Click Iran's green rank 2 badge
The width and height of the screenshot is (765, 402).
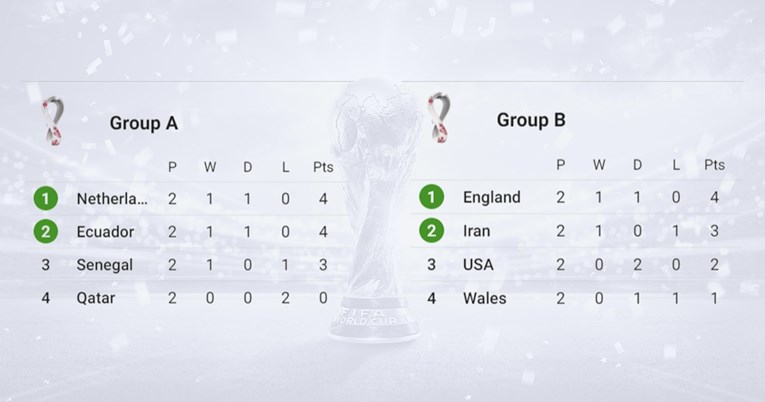pos(432,231)
